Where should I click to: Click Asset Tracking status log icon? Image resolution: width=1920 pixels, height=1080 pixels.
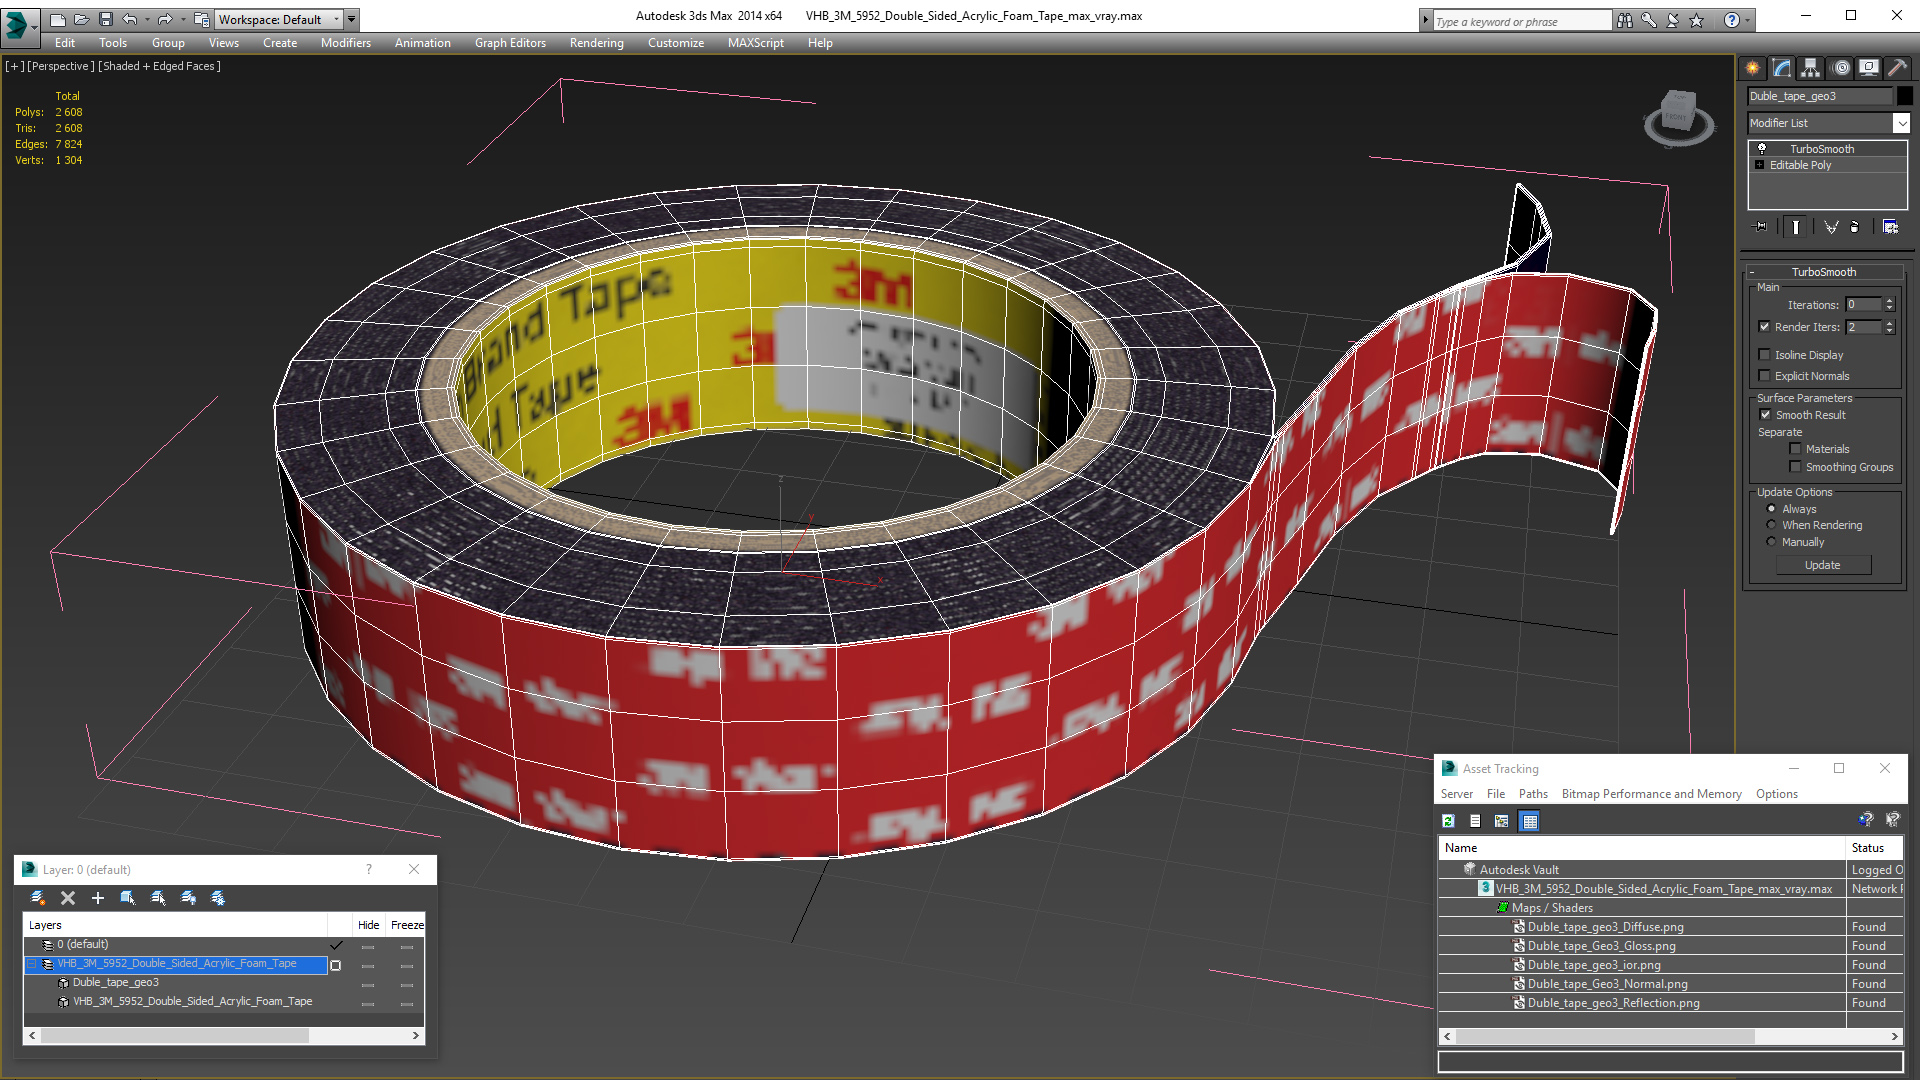point(1475,821)
